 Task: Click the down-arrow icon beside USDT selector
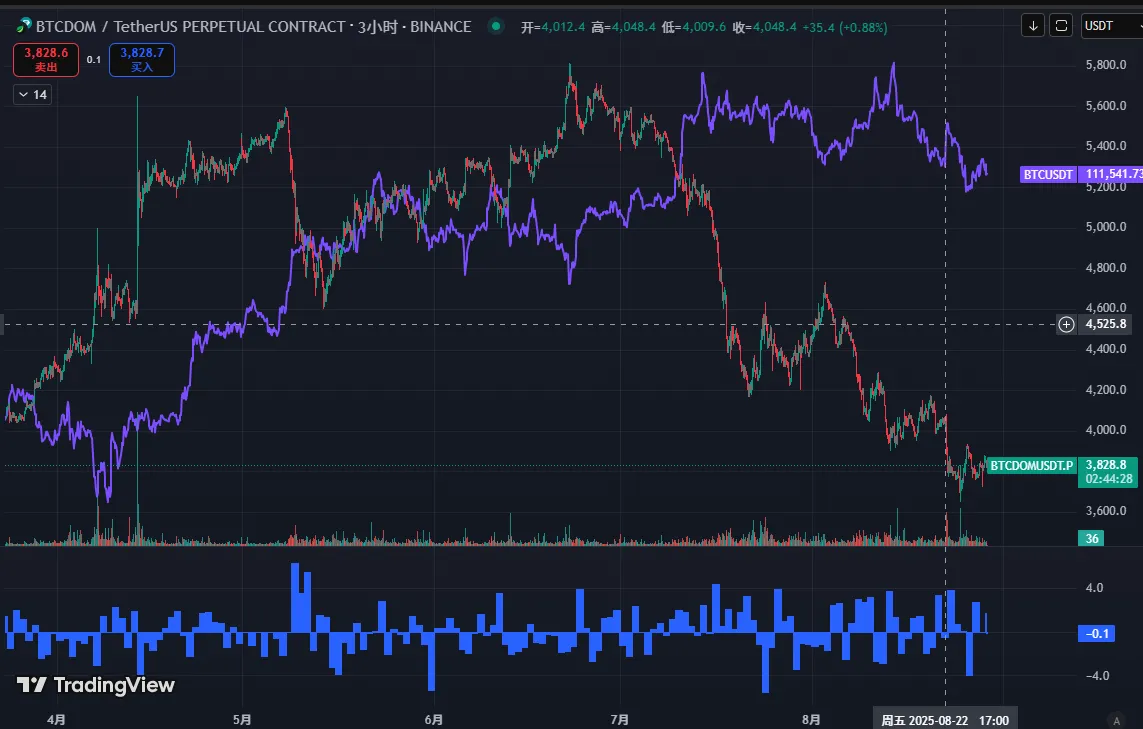pyautogui.click(x=1033, y=25)
